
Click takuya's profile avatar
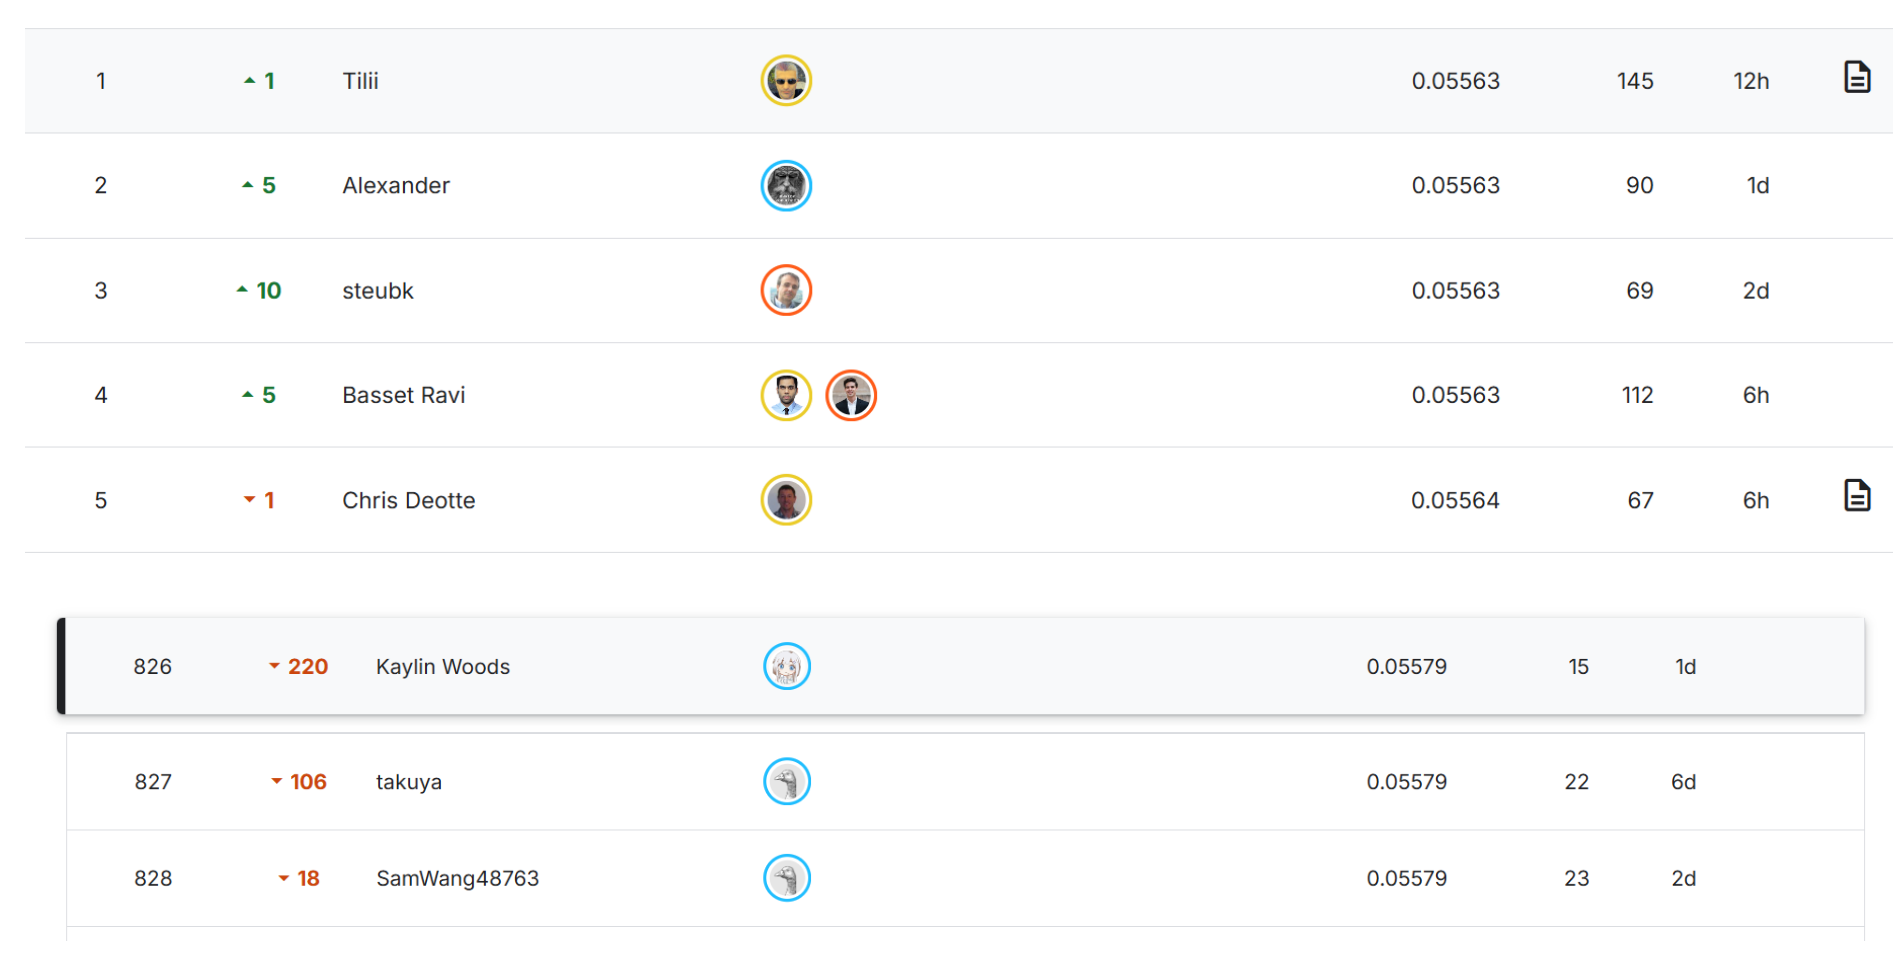[787, 782]
